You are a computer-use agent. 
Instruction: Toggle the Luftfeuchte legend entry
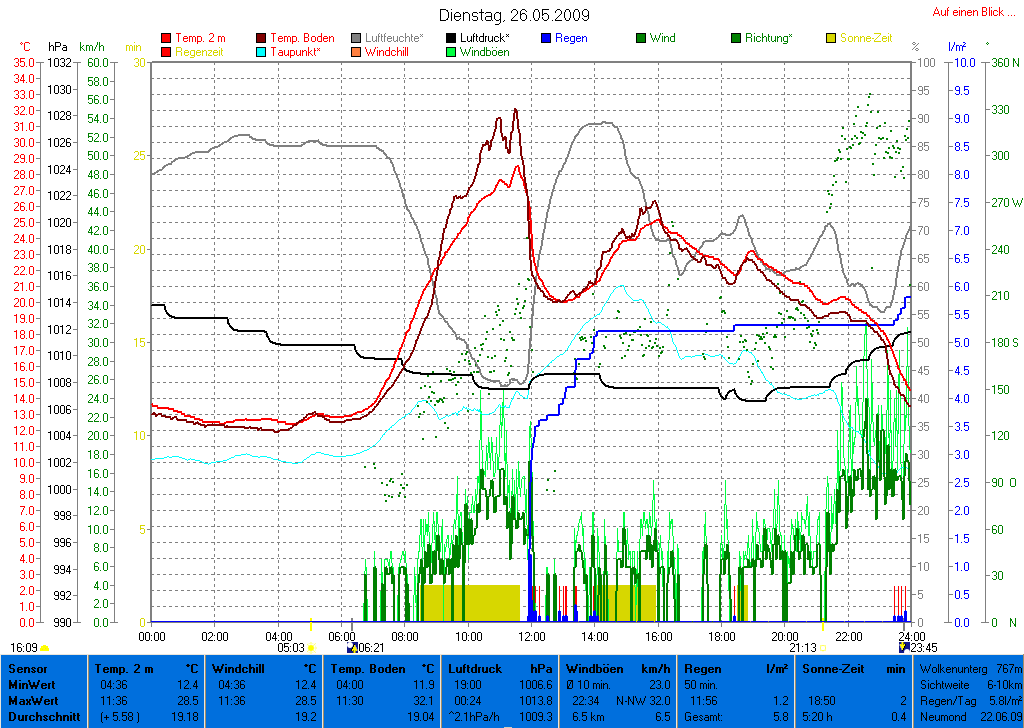(391, 38)
